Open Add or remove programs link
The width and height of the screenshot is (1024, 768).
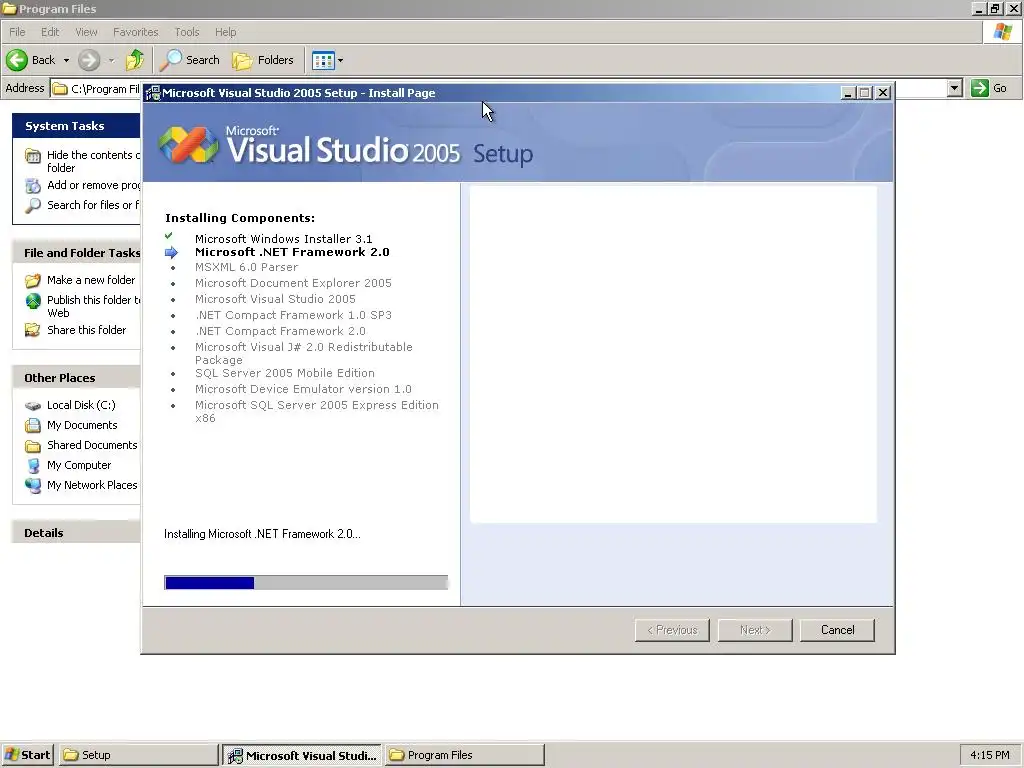coord(93,185)
